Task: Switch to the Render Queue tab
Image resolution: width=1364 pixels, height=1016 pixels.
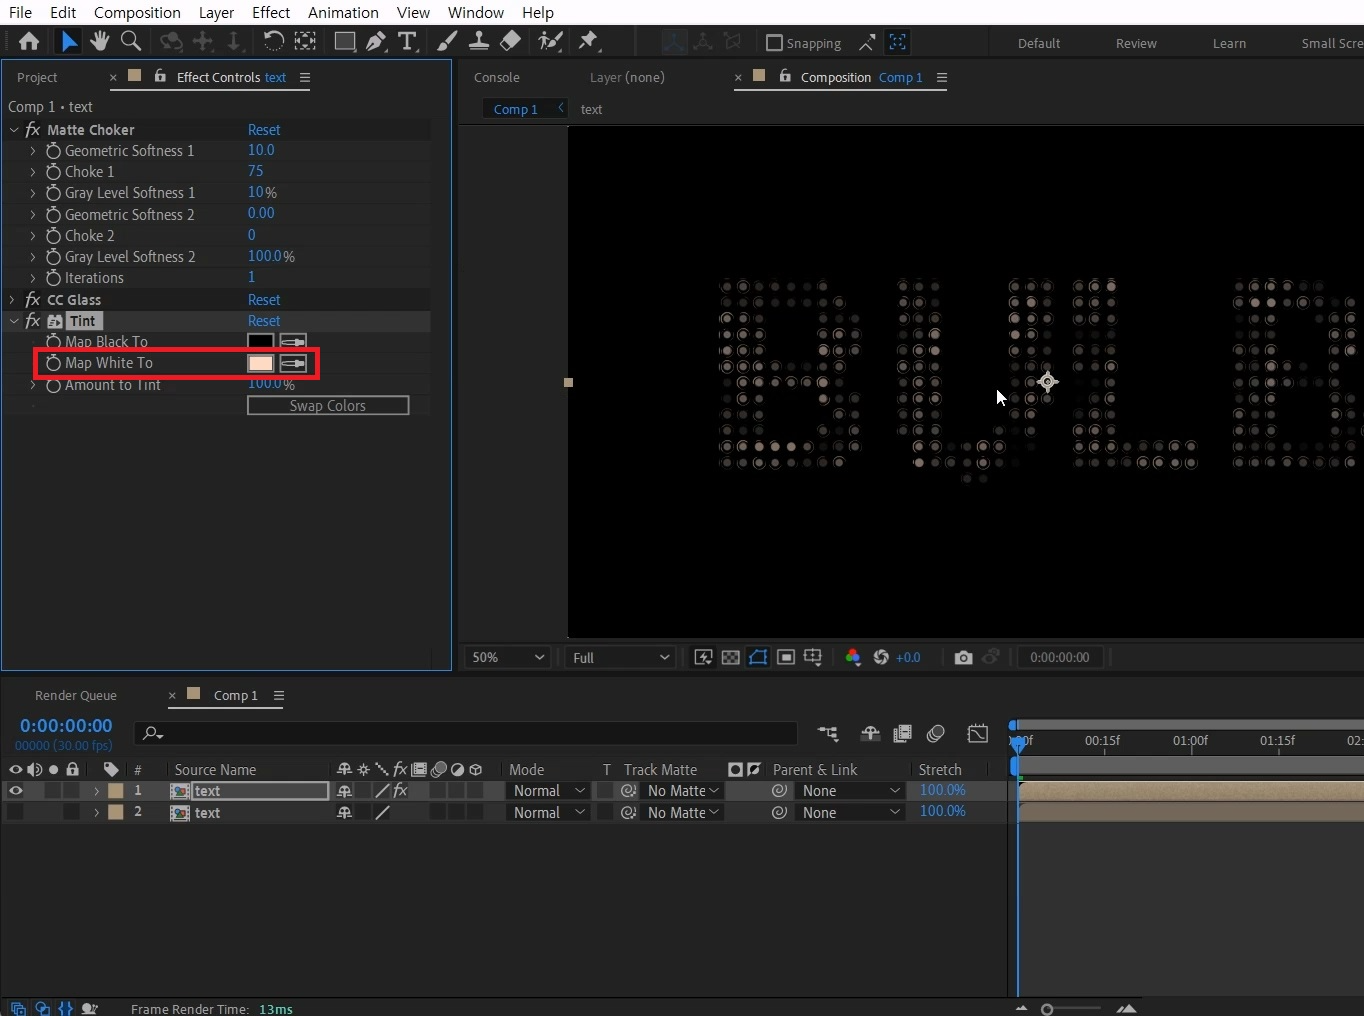Action: pyautogui.click(x=76, y=695)
